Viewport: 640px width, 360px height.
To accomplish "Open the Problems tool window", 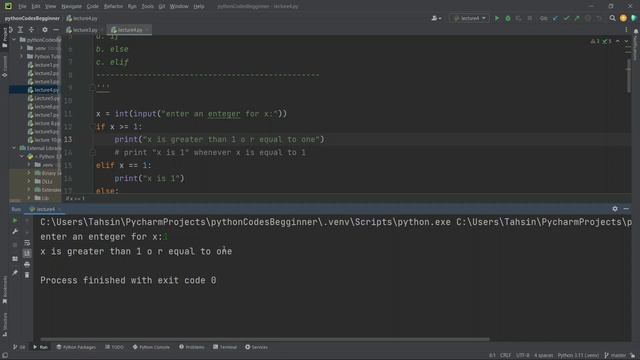I will [191, 347].
